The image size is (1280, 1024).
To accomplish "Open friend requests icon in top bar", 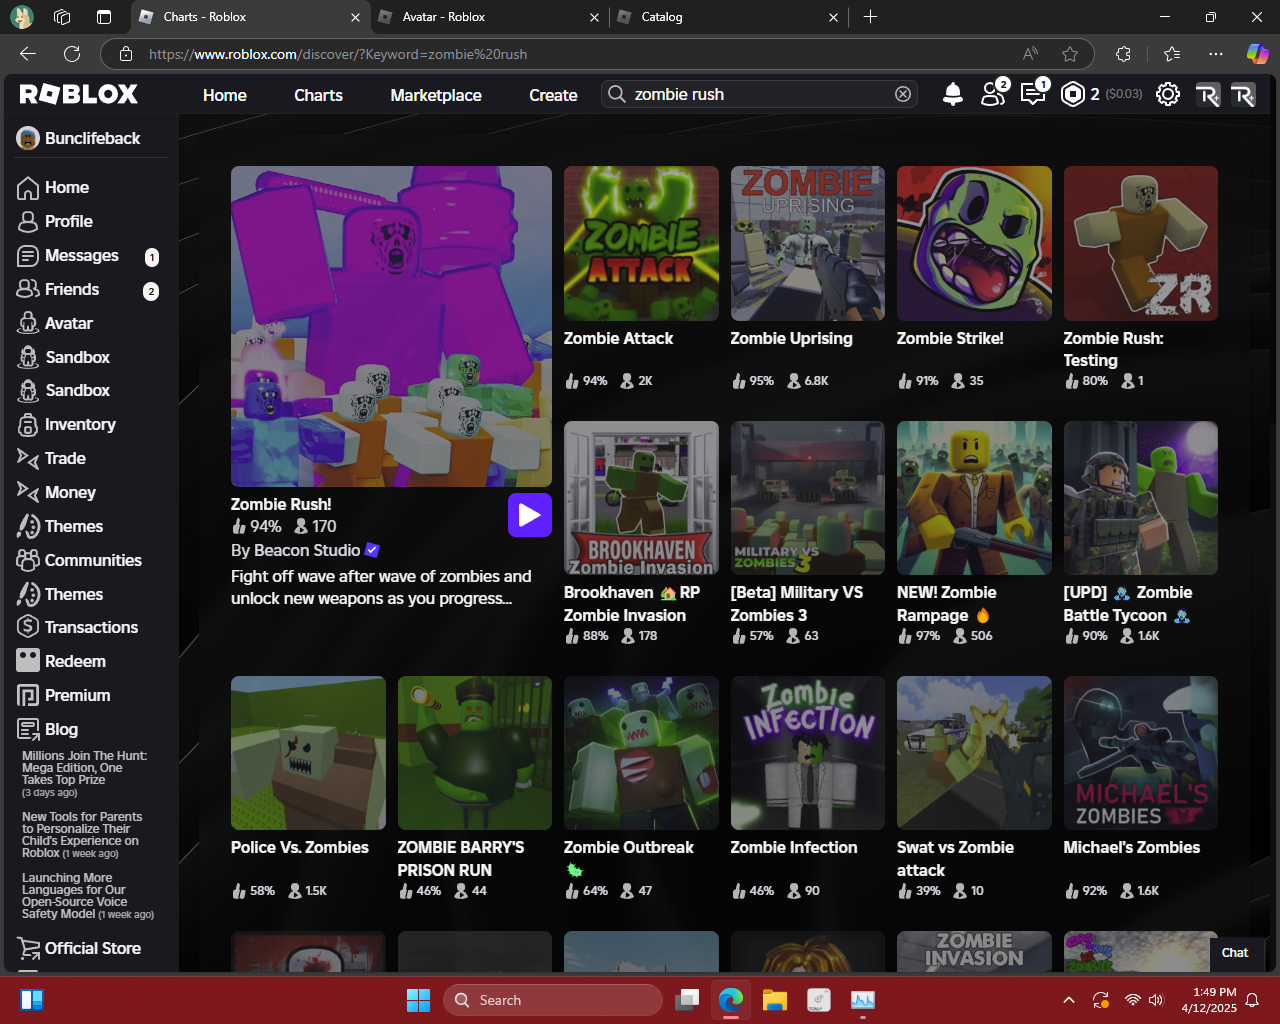I will 993,94.
